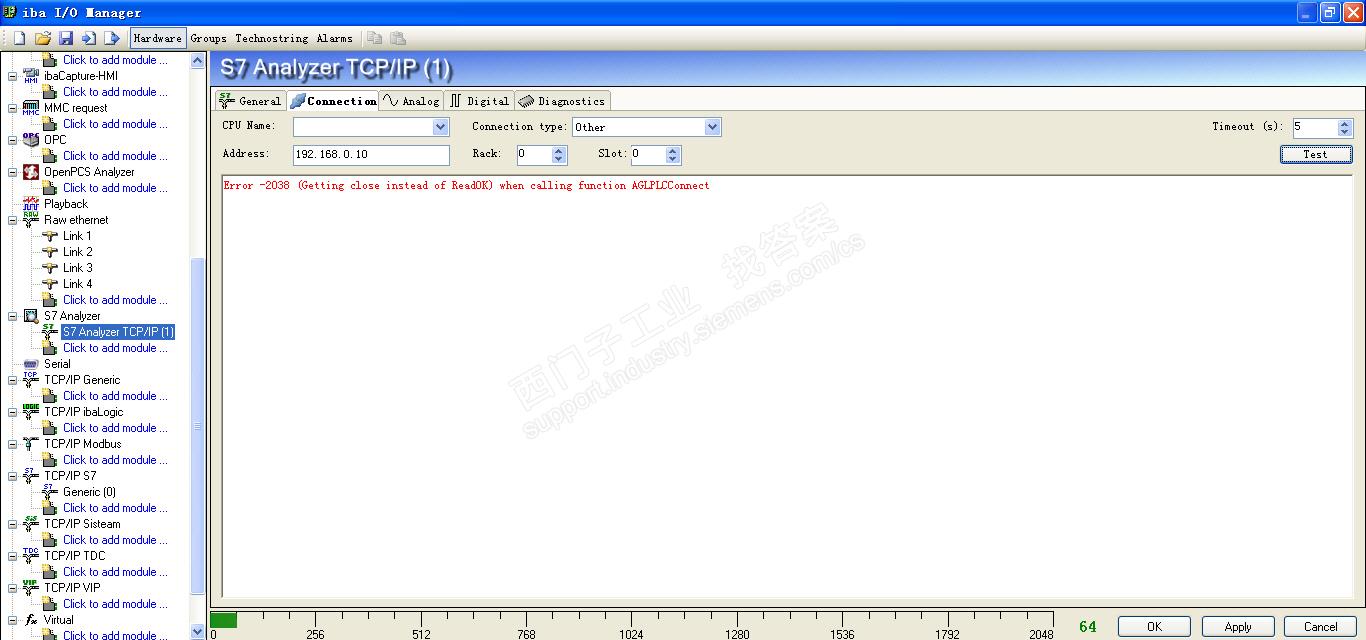Click the ibaCapture-HMI tree icon
Image resolution: width=1366 pixels, height=640 pixels.
tap(31, 76)
